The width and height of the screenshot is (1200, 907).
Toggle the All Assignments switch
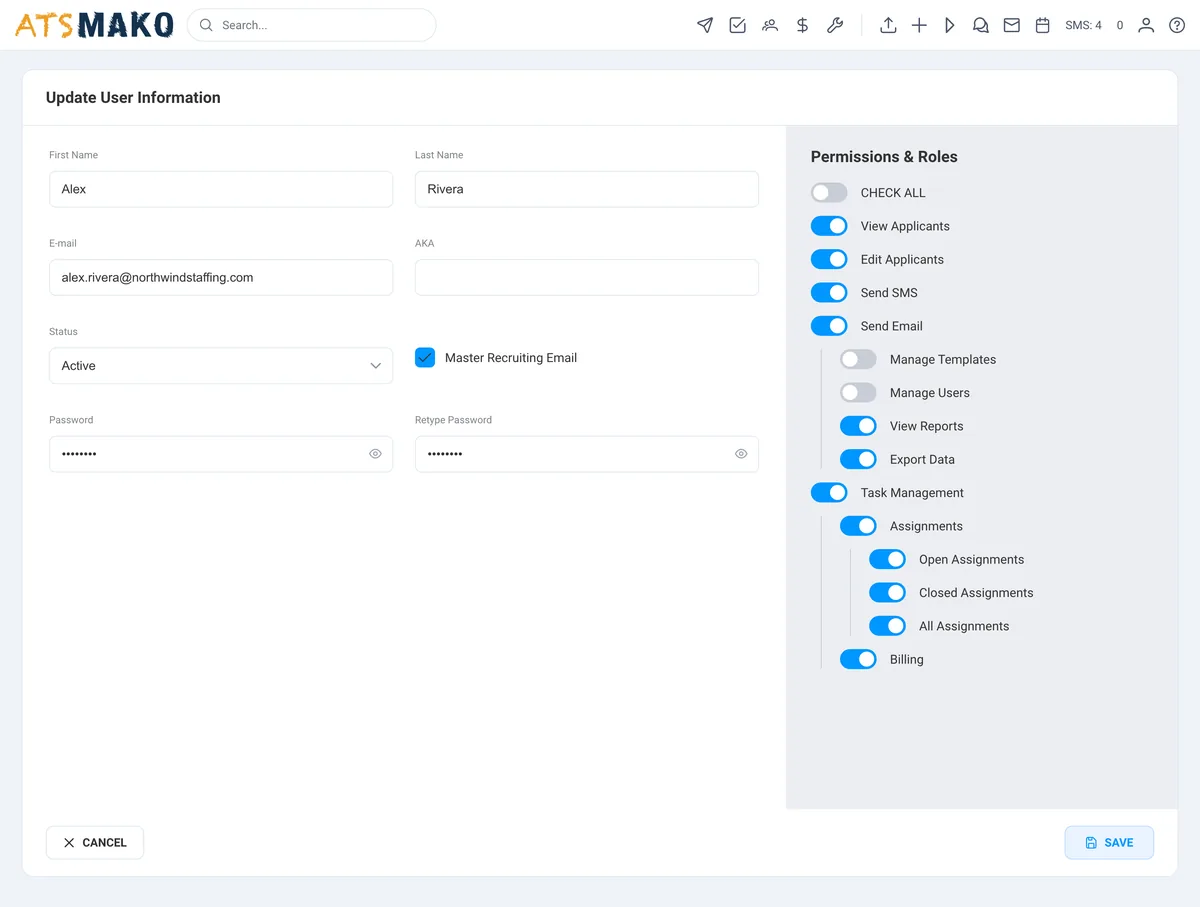(887, 626)
